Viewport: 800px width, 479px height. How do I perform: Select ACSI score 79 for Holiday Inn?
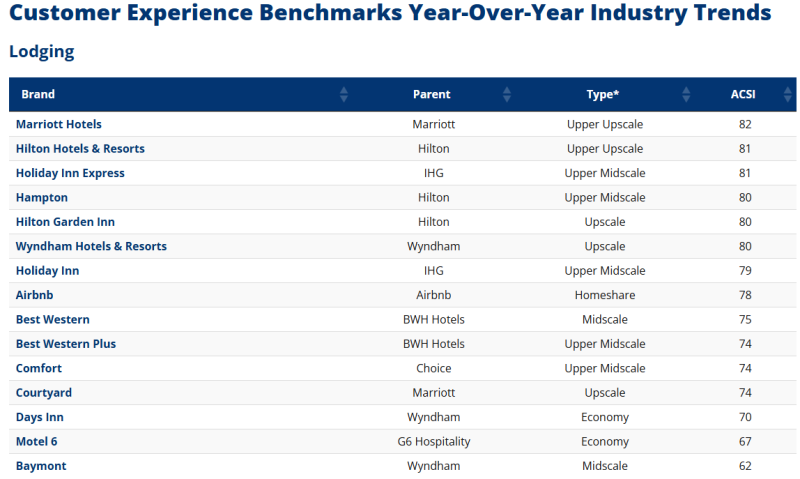745,271
